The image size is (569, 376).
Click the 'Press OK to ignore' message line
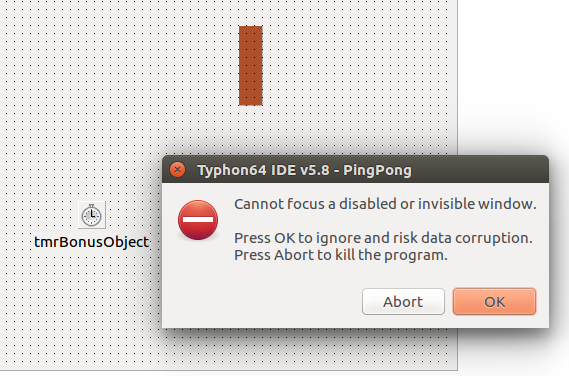coord(383,238)
